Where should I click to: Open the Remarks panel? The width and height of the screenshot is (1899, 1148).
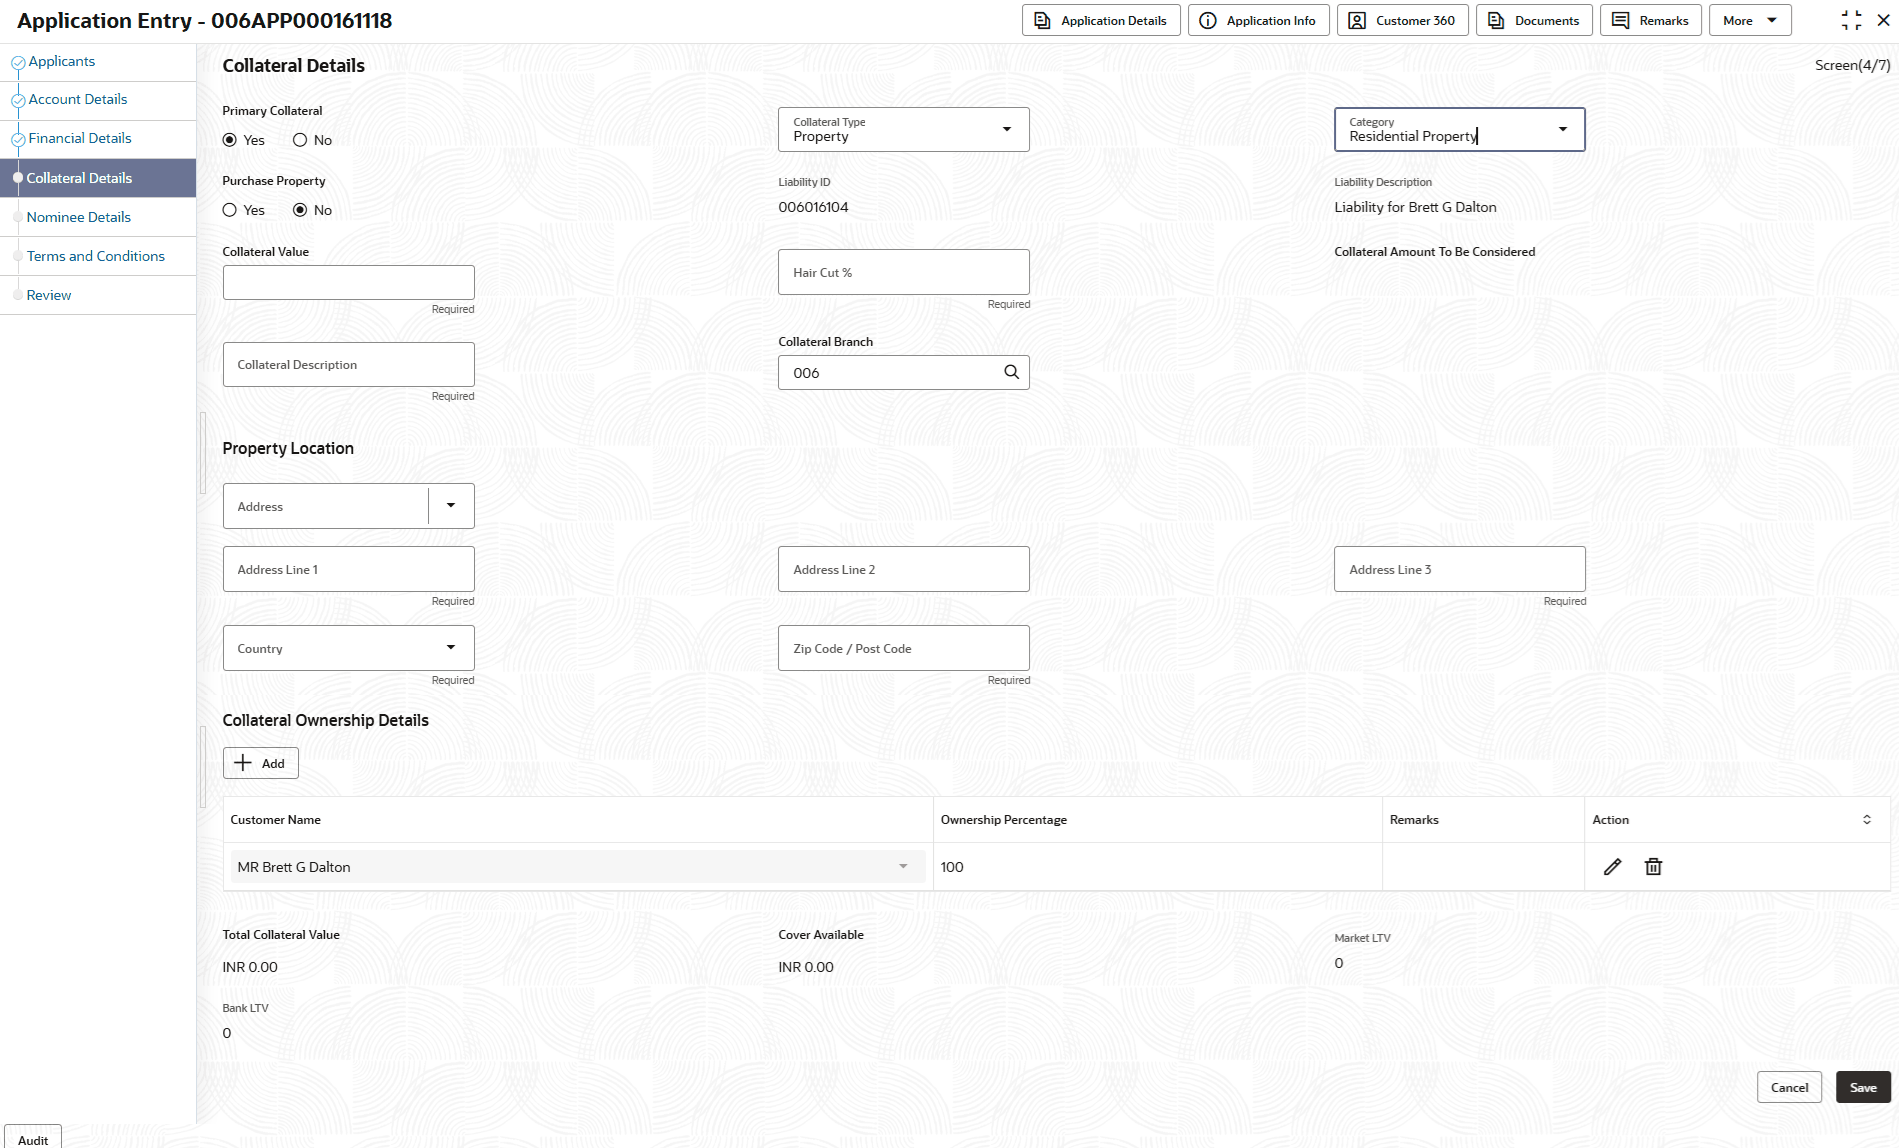tap(1650, 20)
